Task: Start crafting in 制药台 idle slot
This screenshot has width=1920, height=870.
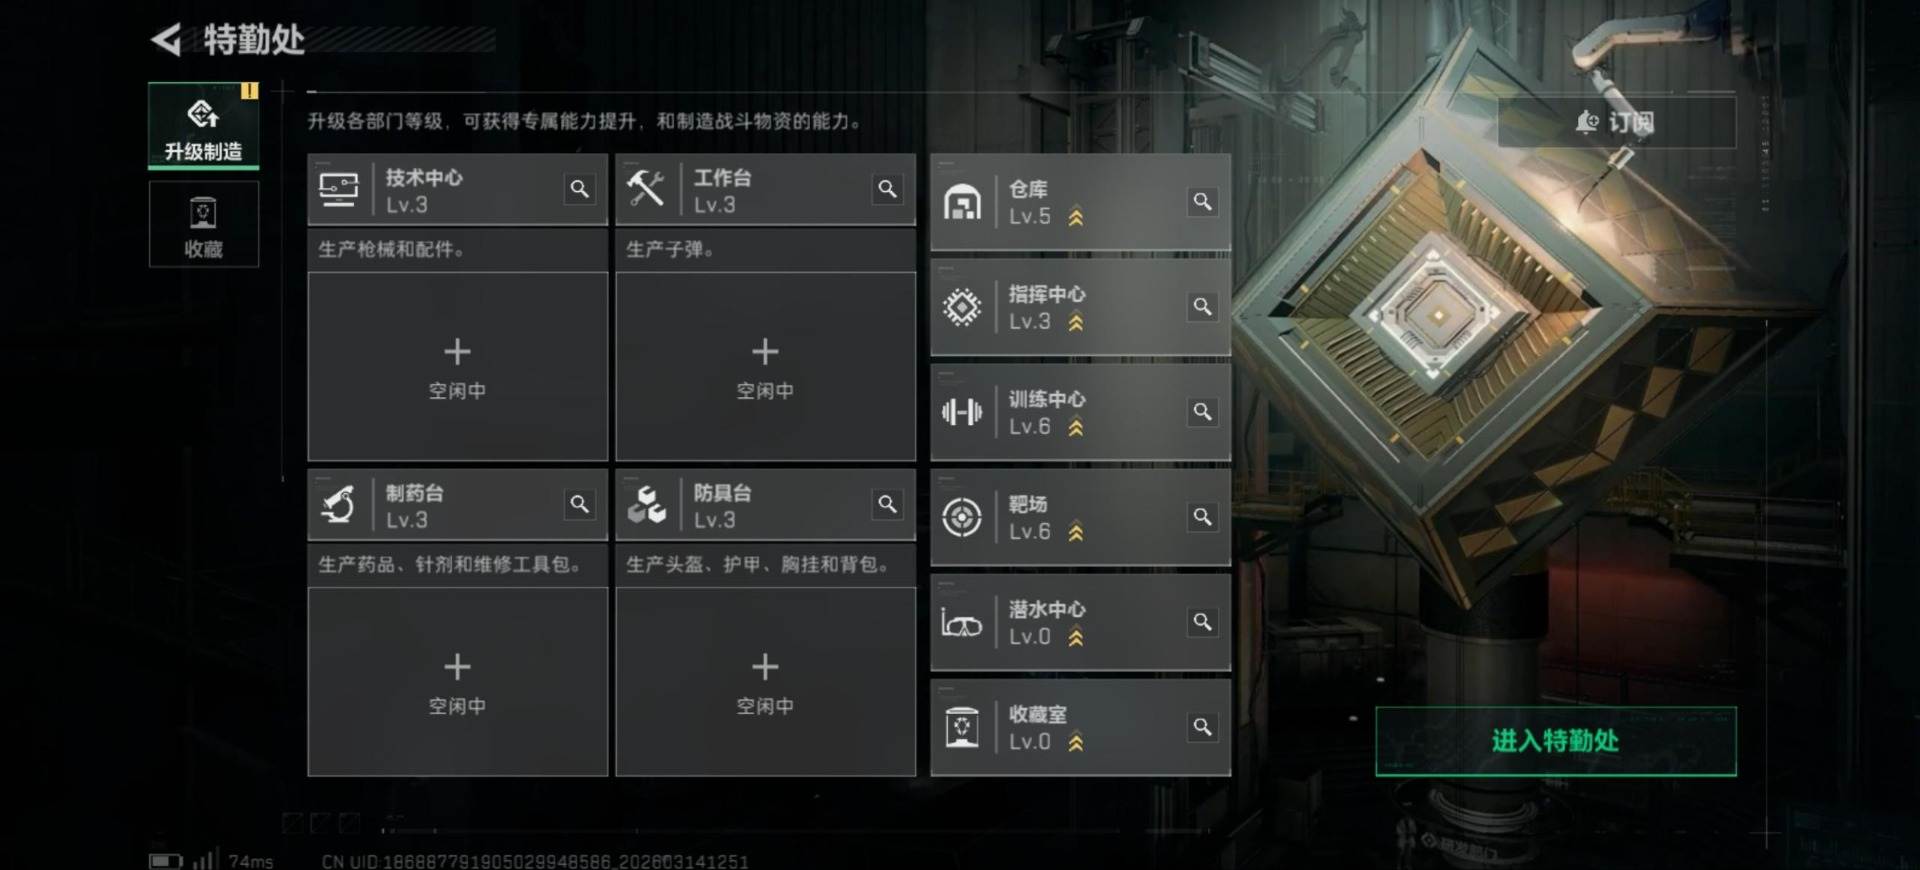Action: (x=458, y=682)
